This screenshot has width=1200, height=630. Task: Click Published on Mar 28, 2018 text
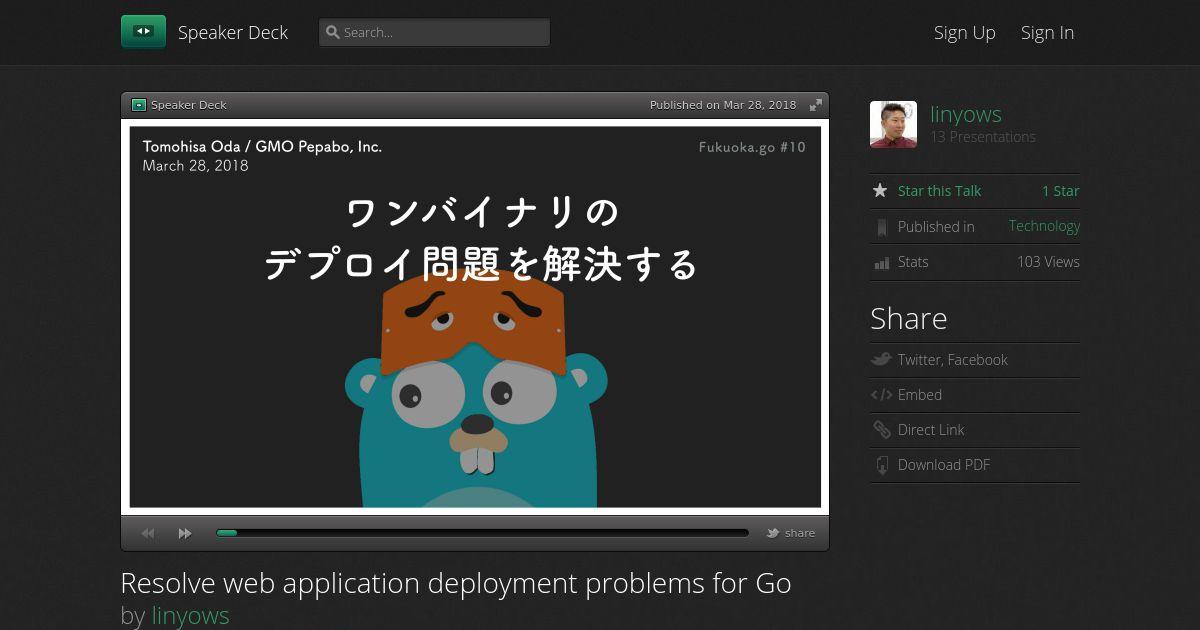[723, 105]
